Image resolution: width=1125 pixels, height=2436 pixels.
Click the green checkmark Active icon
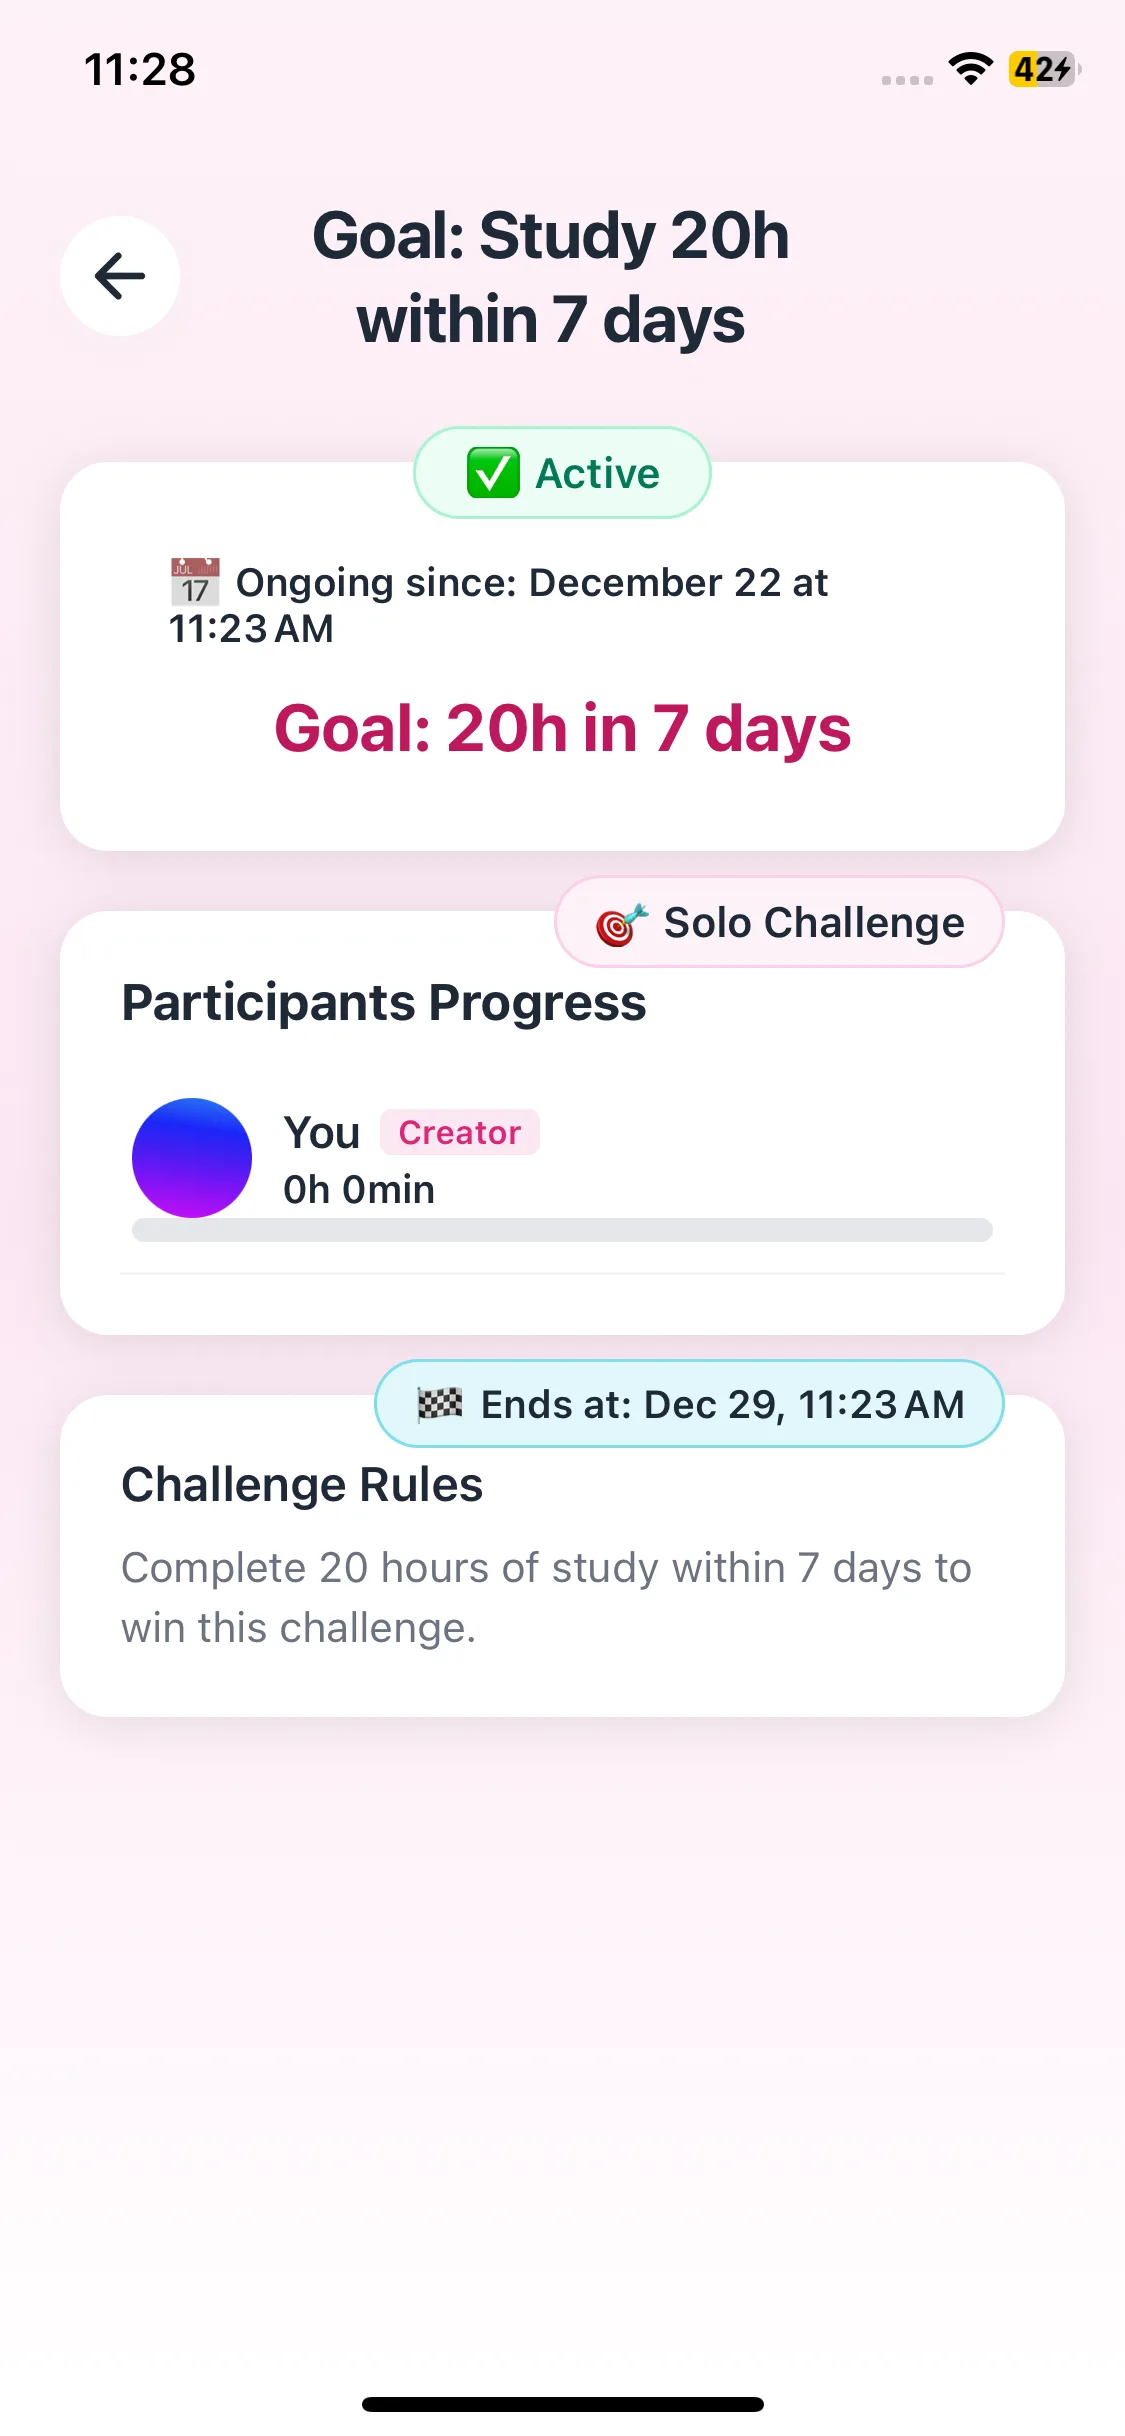pyautogui.click(x=493, y=473)
